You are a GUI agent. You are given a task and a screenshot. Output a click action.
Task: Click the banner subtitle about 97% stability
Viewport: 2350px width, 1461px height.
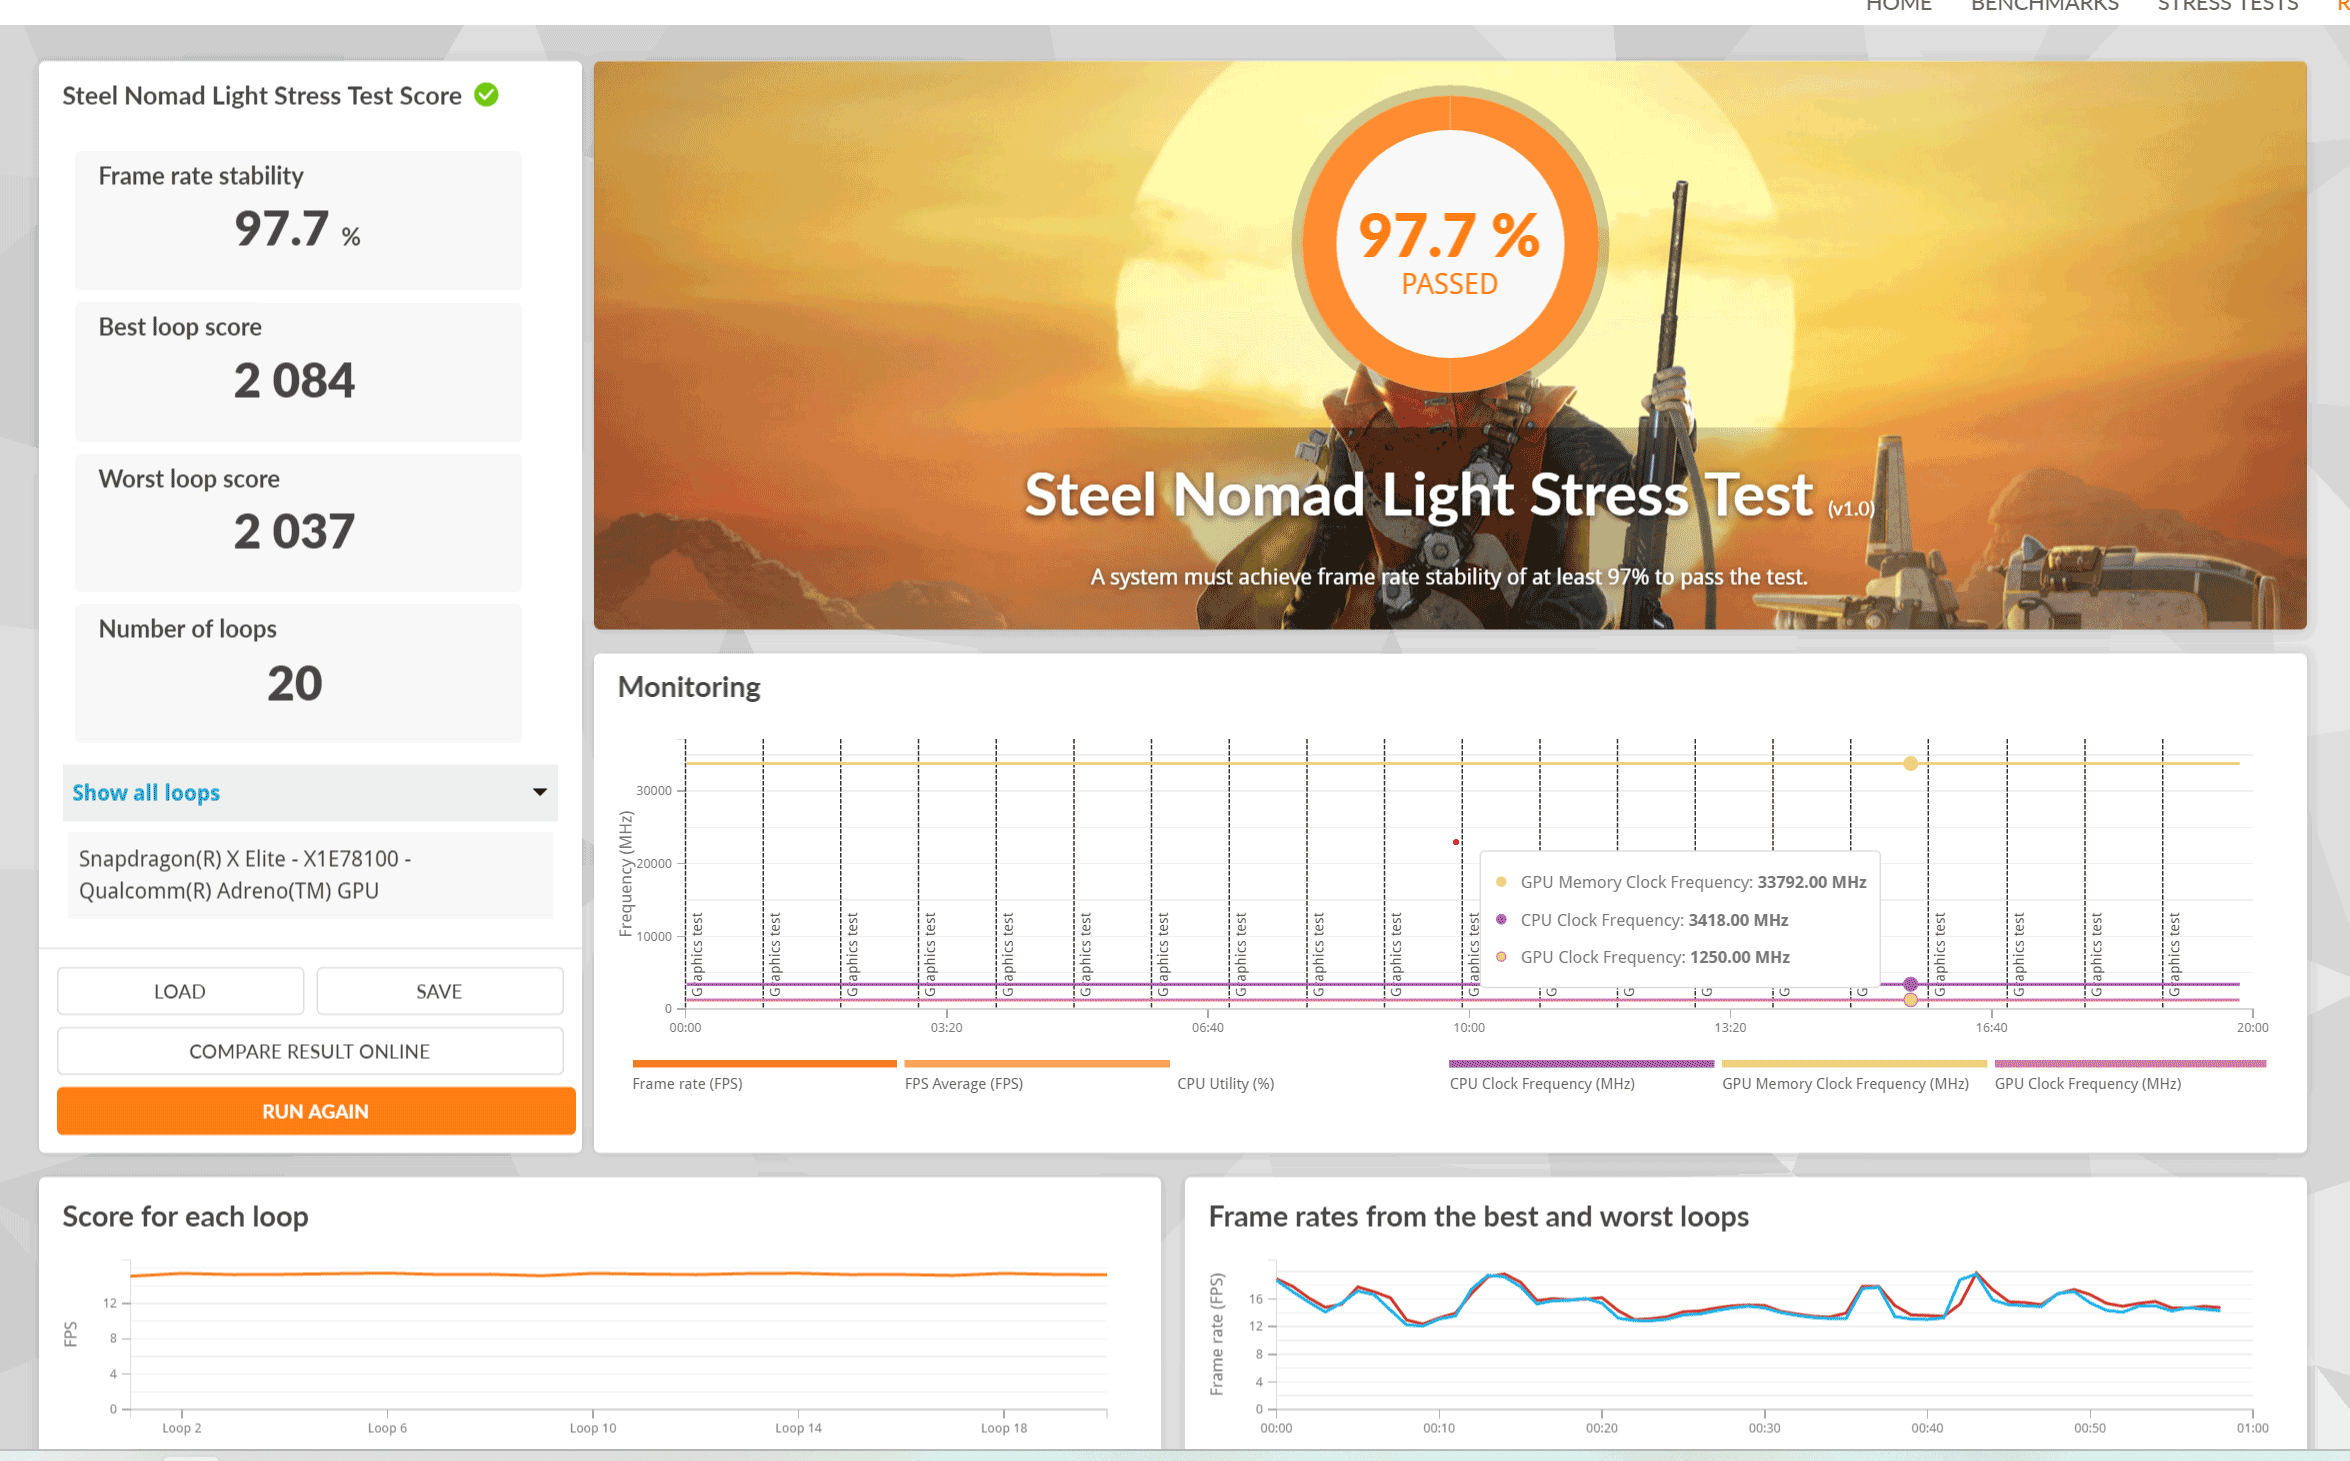[1449, 577]
